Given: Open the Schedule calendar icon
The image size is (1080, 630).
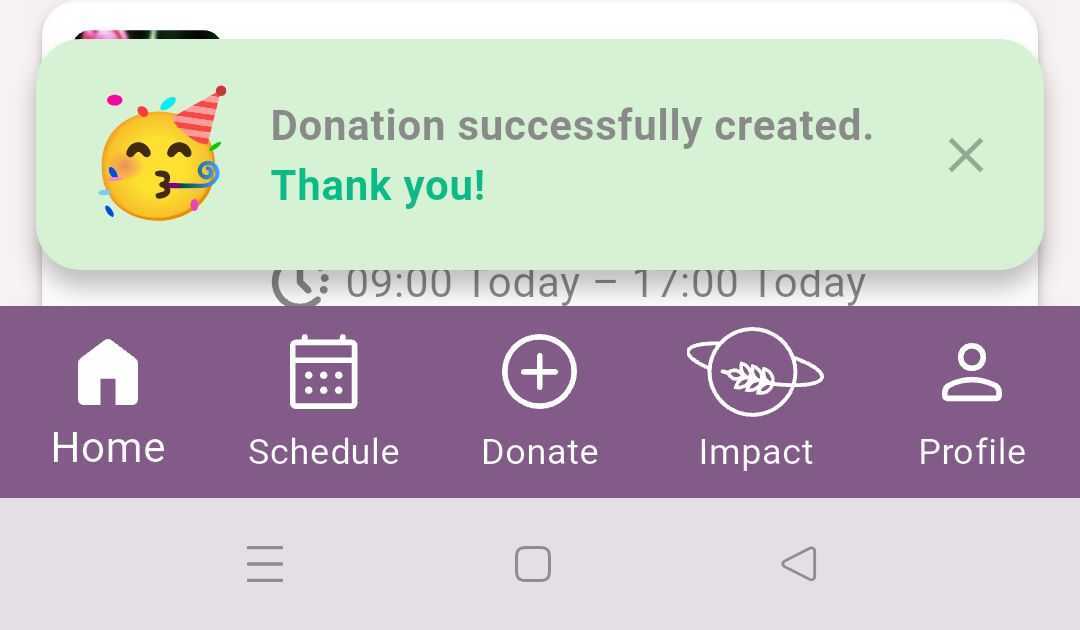Looking at the screenshot, I should click(323, 372).
